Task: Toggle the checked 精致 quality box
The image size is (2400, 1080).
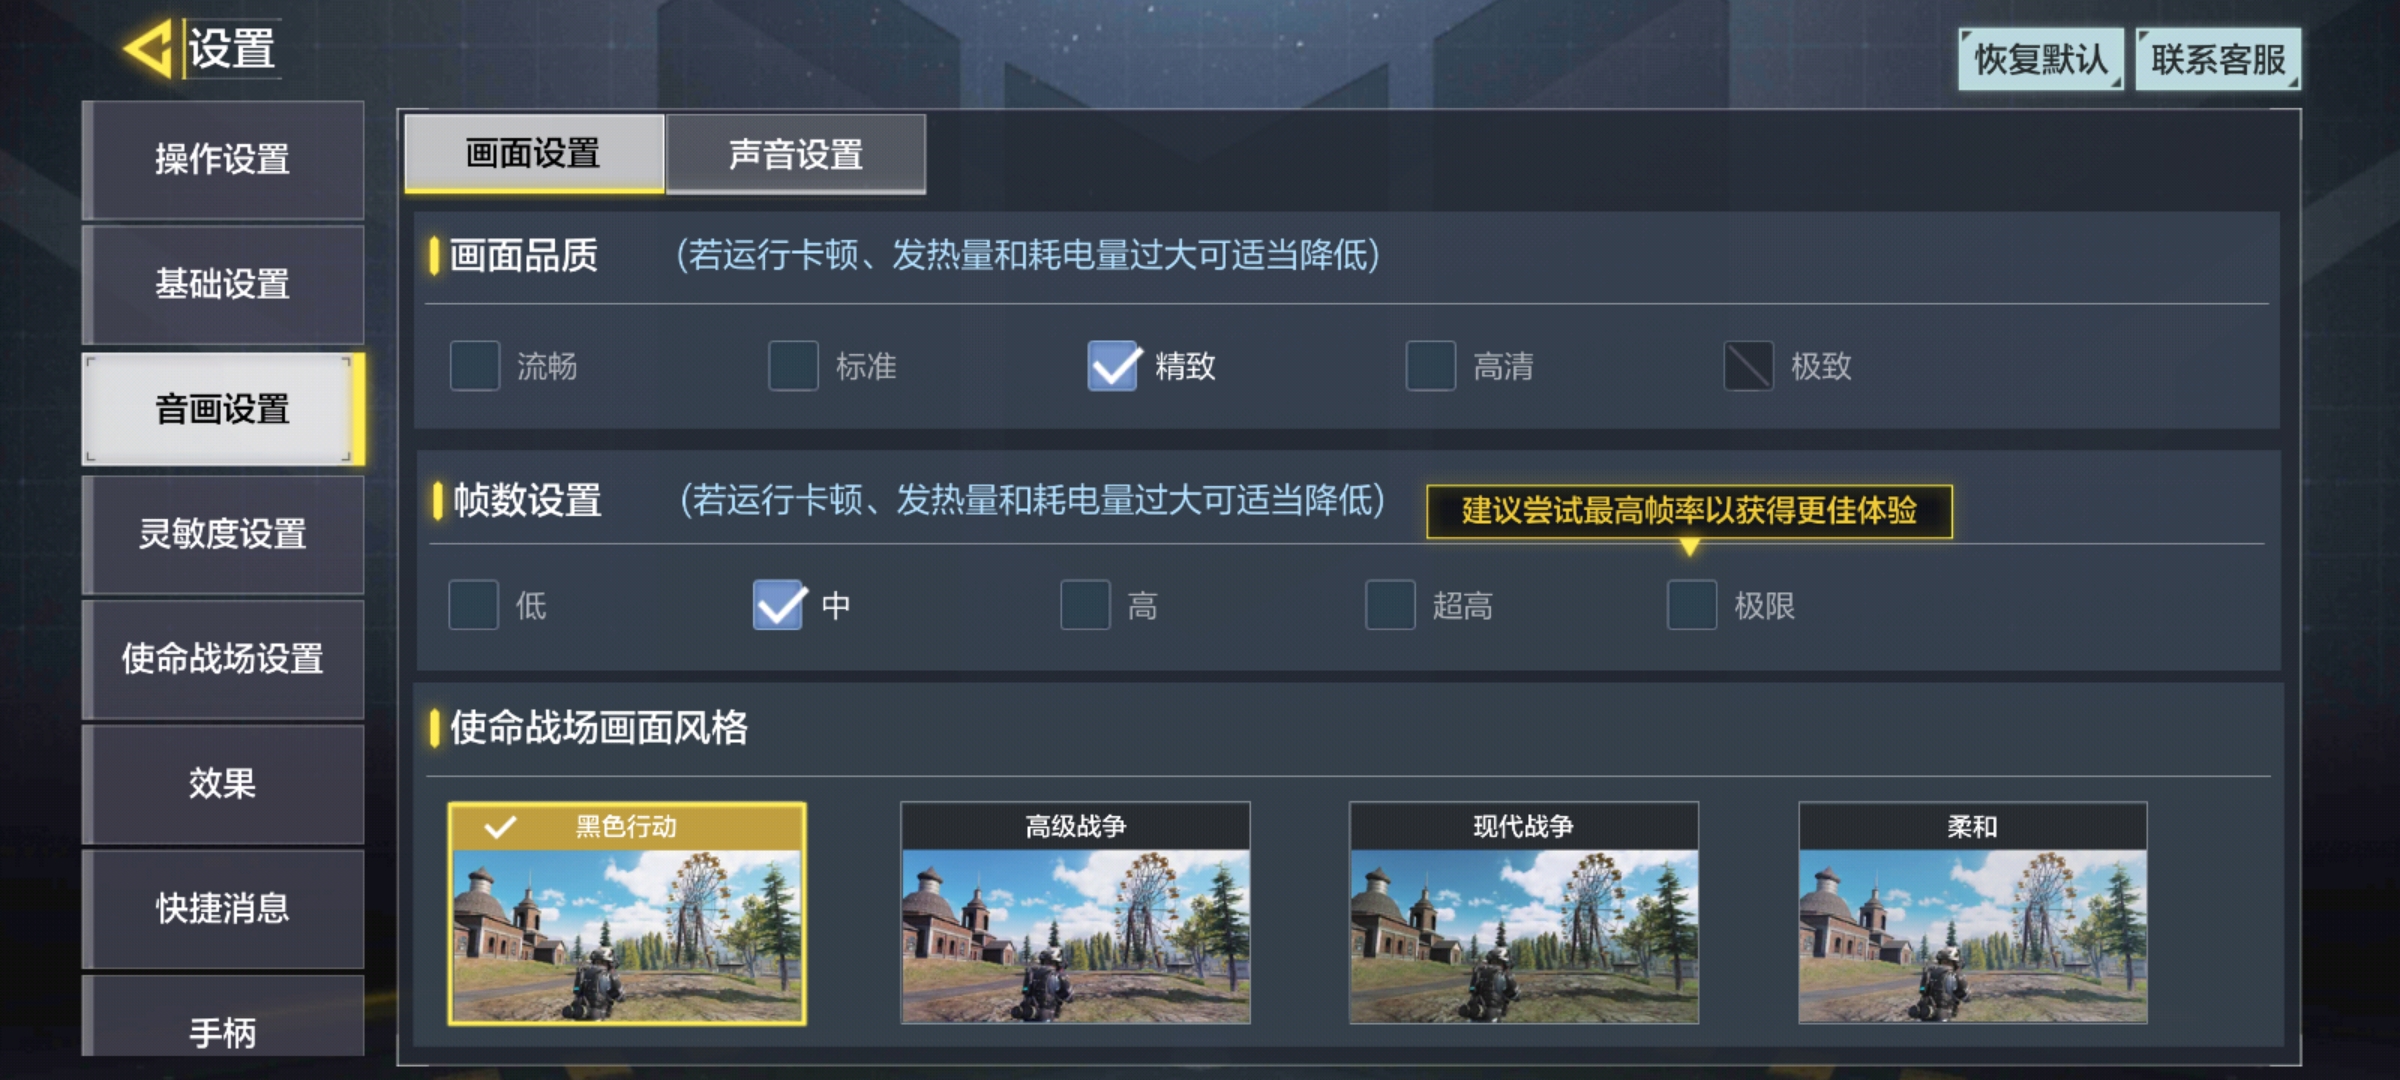Action: pyautogui.click(x=1113, y=366)
